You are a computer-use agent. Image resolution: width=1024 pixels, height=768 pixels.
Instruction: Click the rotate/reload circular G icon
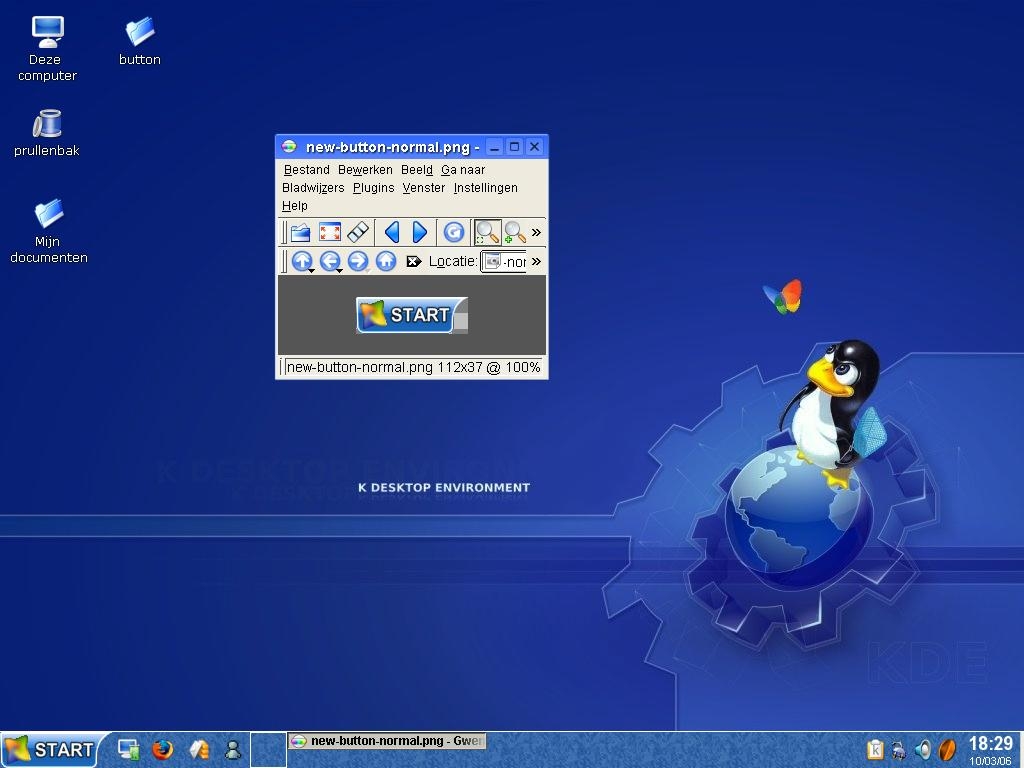[x=454, y=232]
